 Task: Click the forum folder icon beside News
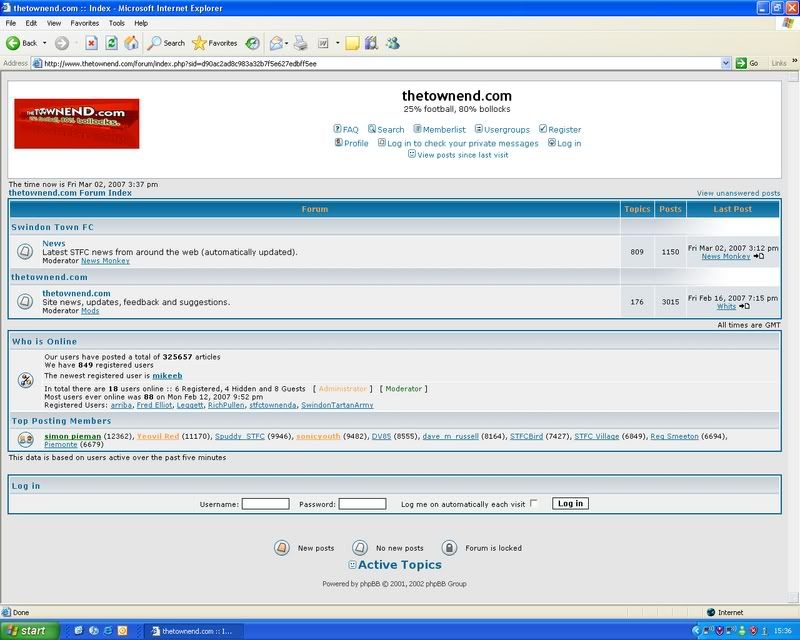(25, 252)
